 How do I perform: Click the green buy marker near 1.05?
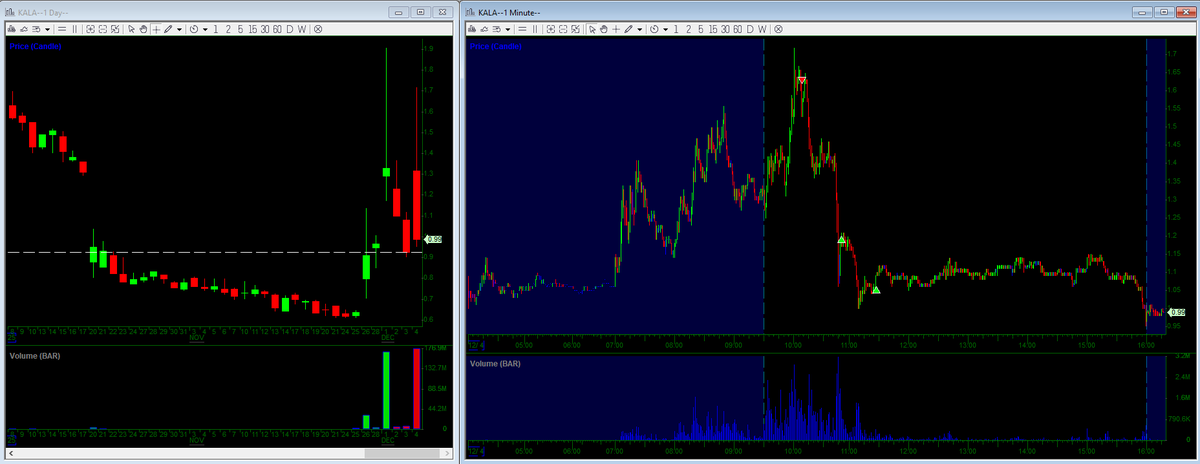click(x=875, y=289)
